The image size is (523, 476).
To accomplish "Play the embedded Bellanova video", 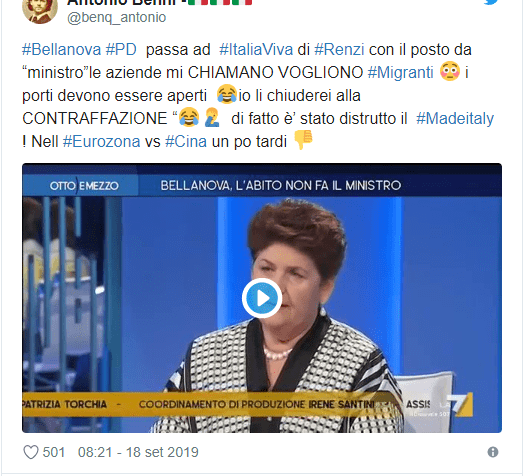I will click(x=262, y=298).
